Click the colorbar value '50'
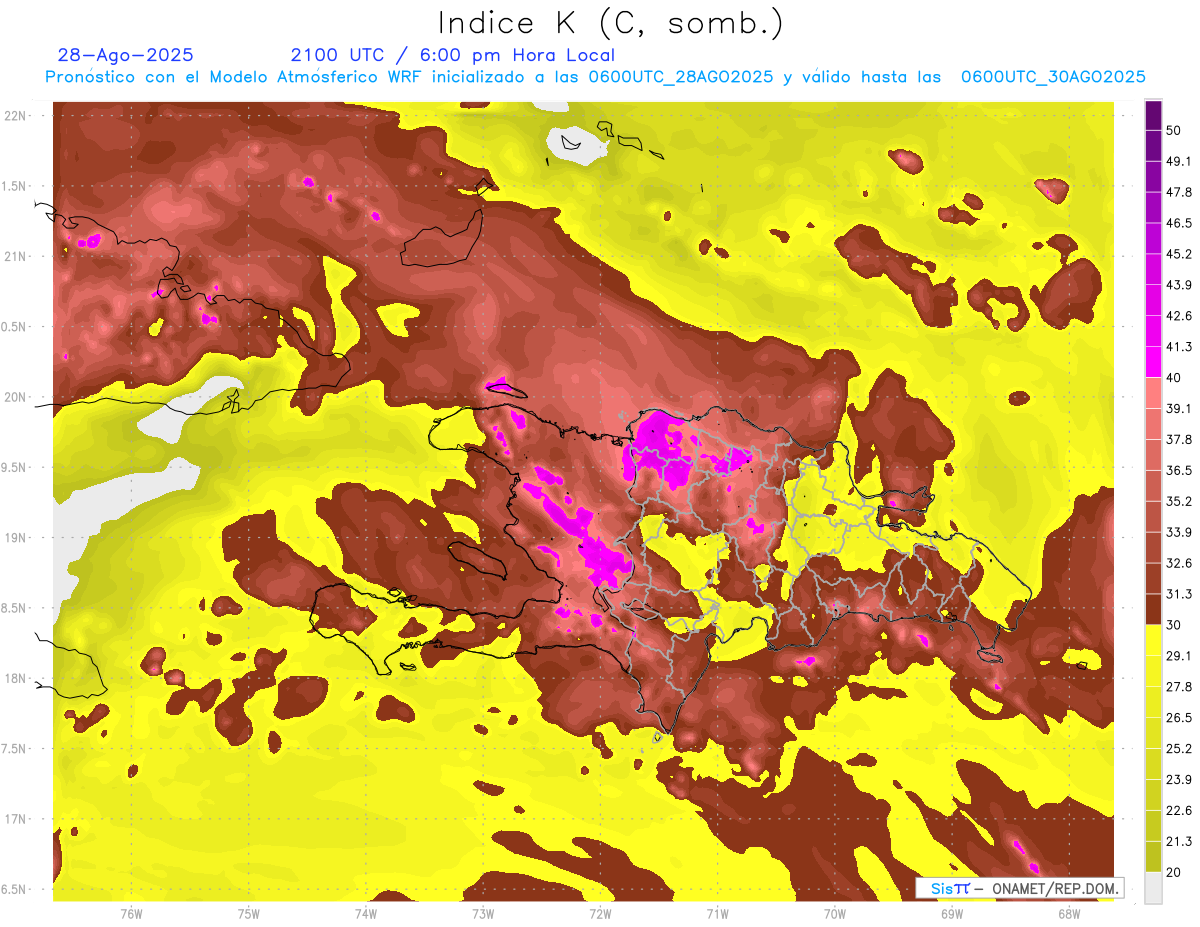The height and width of the screenshot is (927, 1200). click(x=1173, y=130)
